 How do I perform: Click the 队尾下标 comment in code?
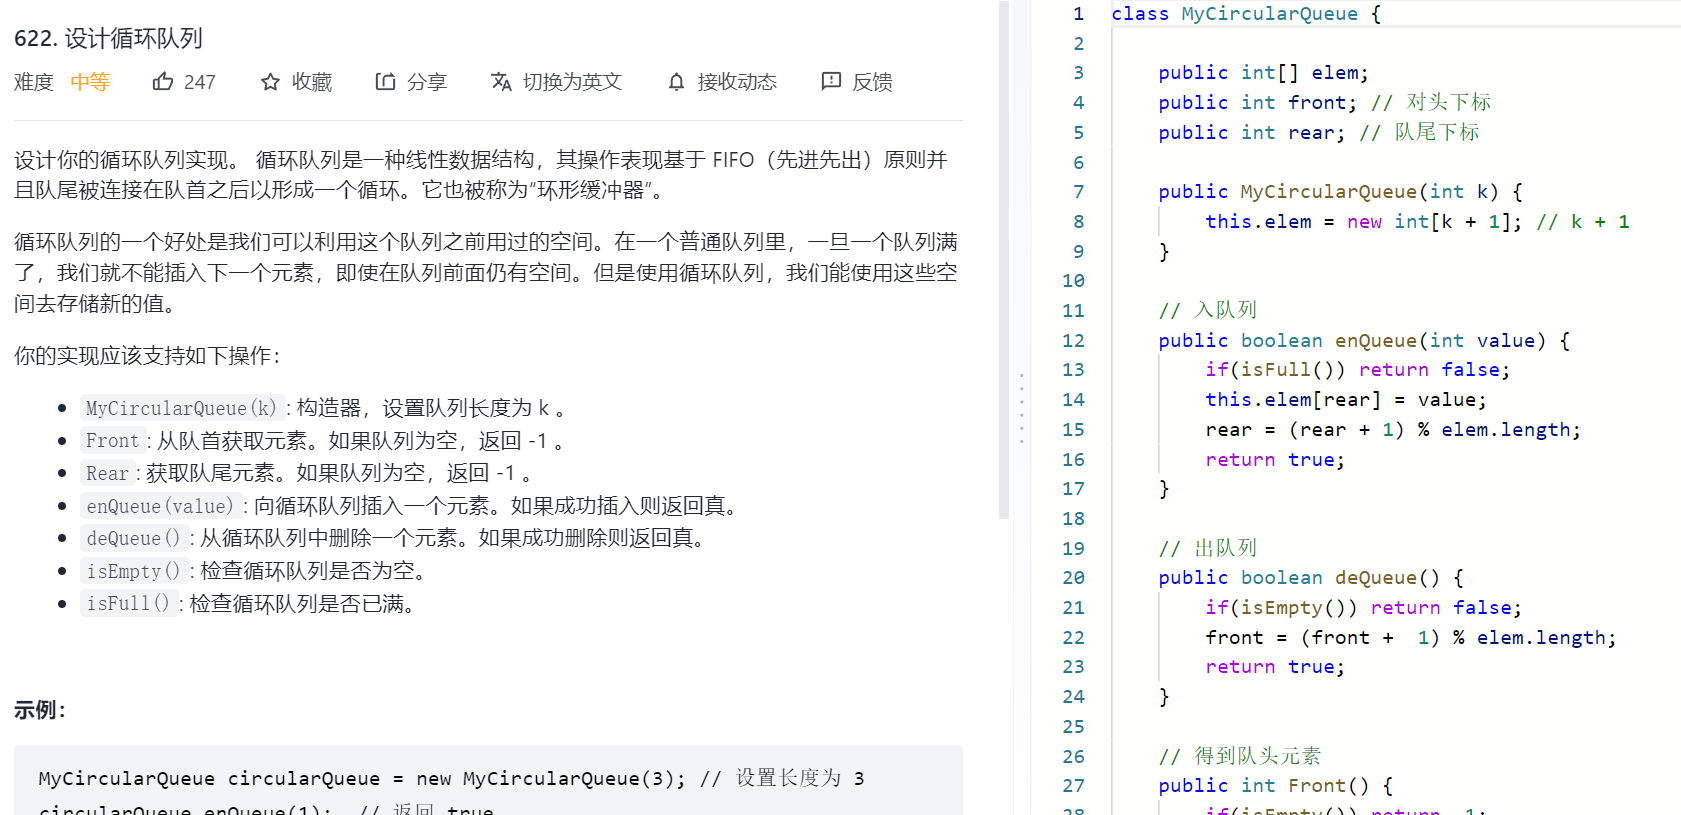(1419, 132)
